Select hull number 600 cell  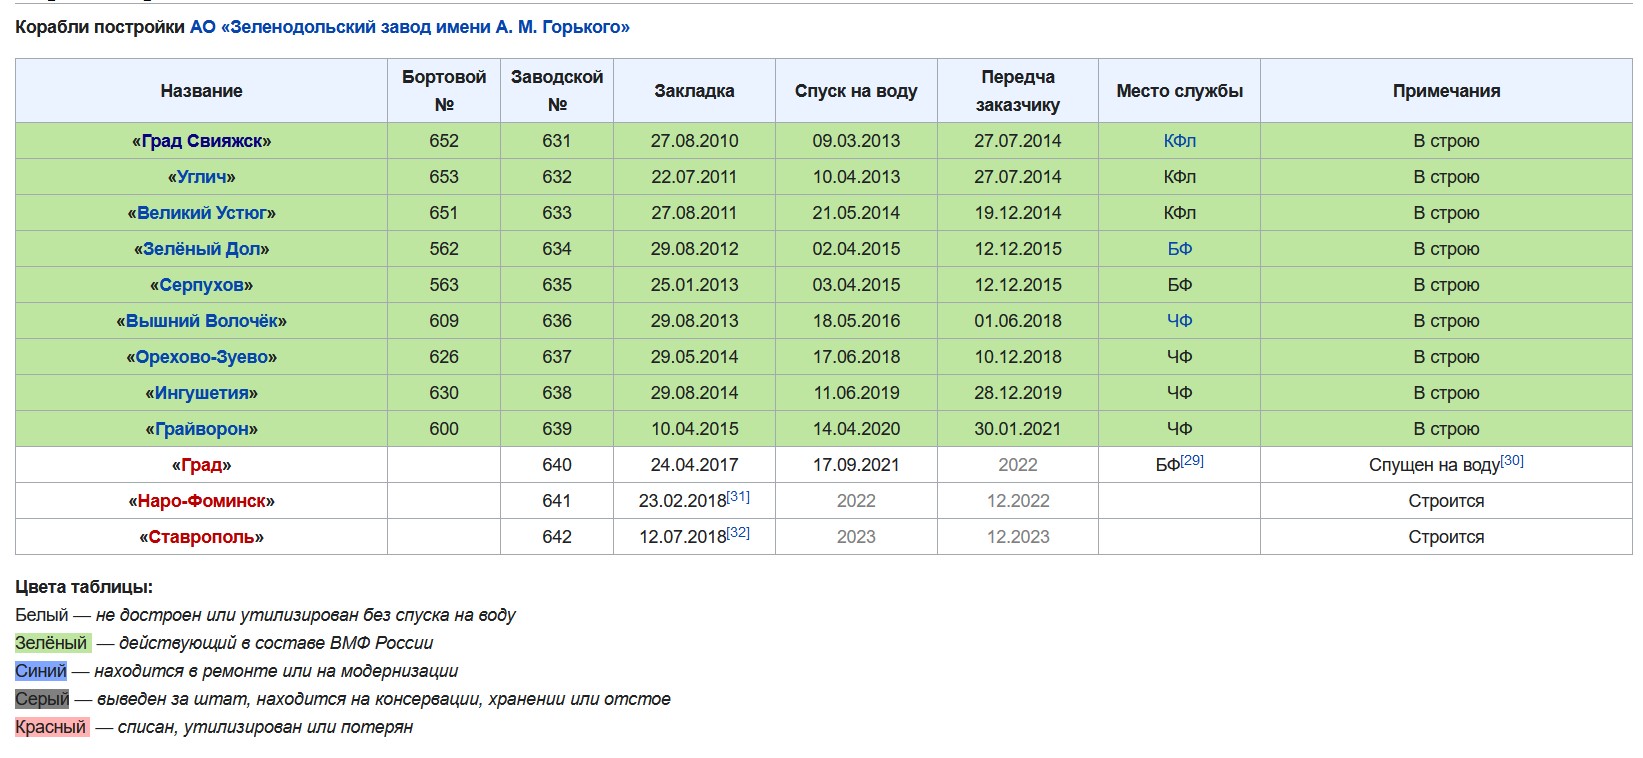[x=444, y=429]
